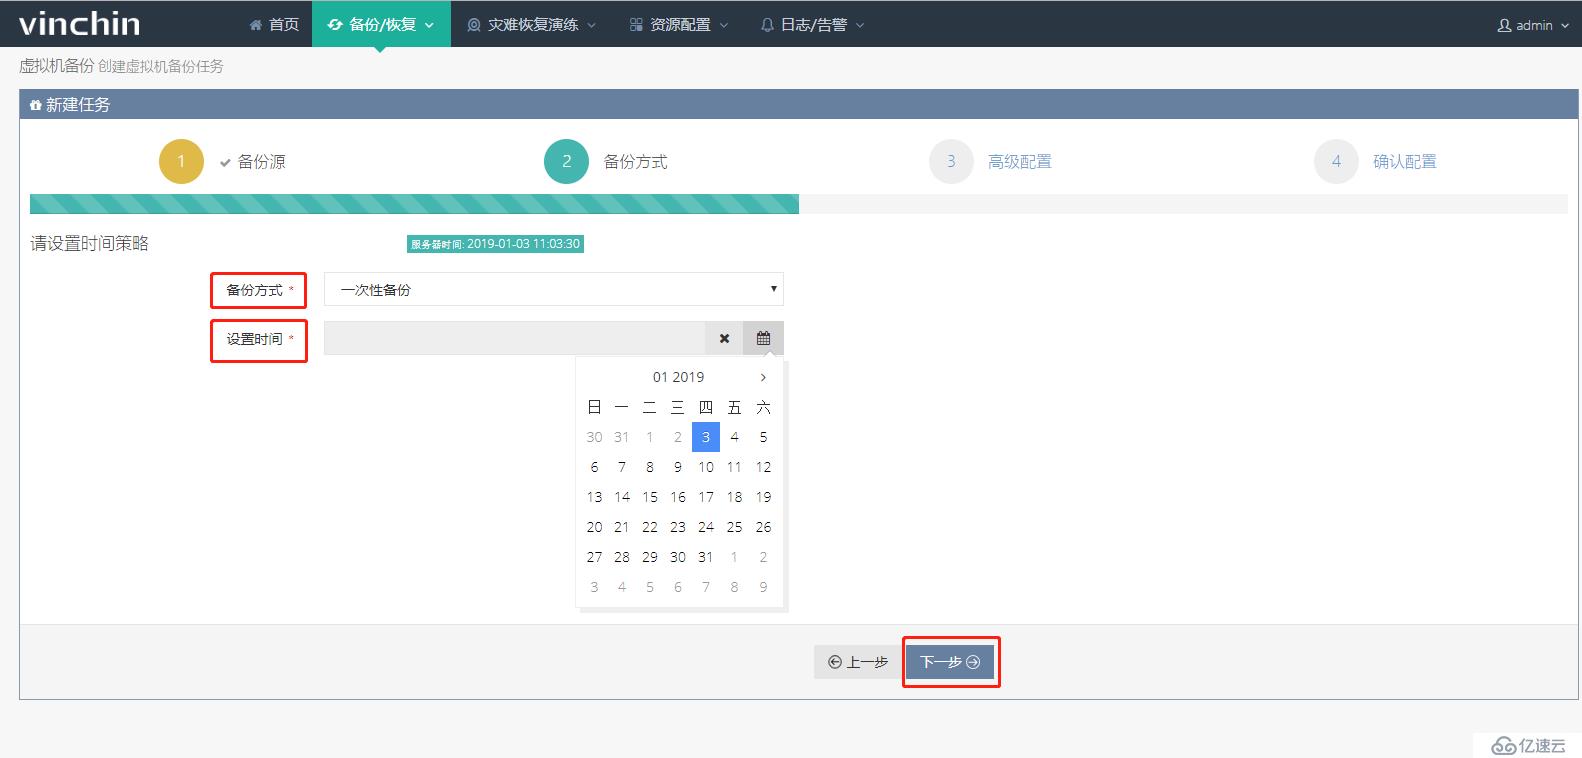Open the 备份/恢复 menu
1582x758 pixels.
tap(381, 24)
